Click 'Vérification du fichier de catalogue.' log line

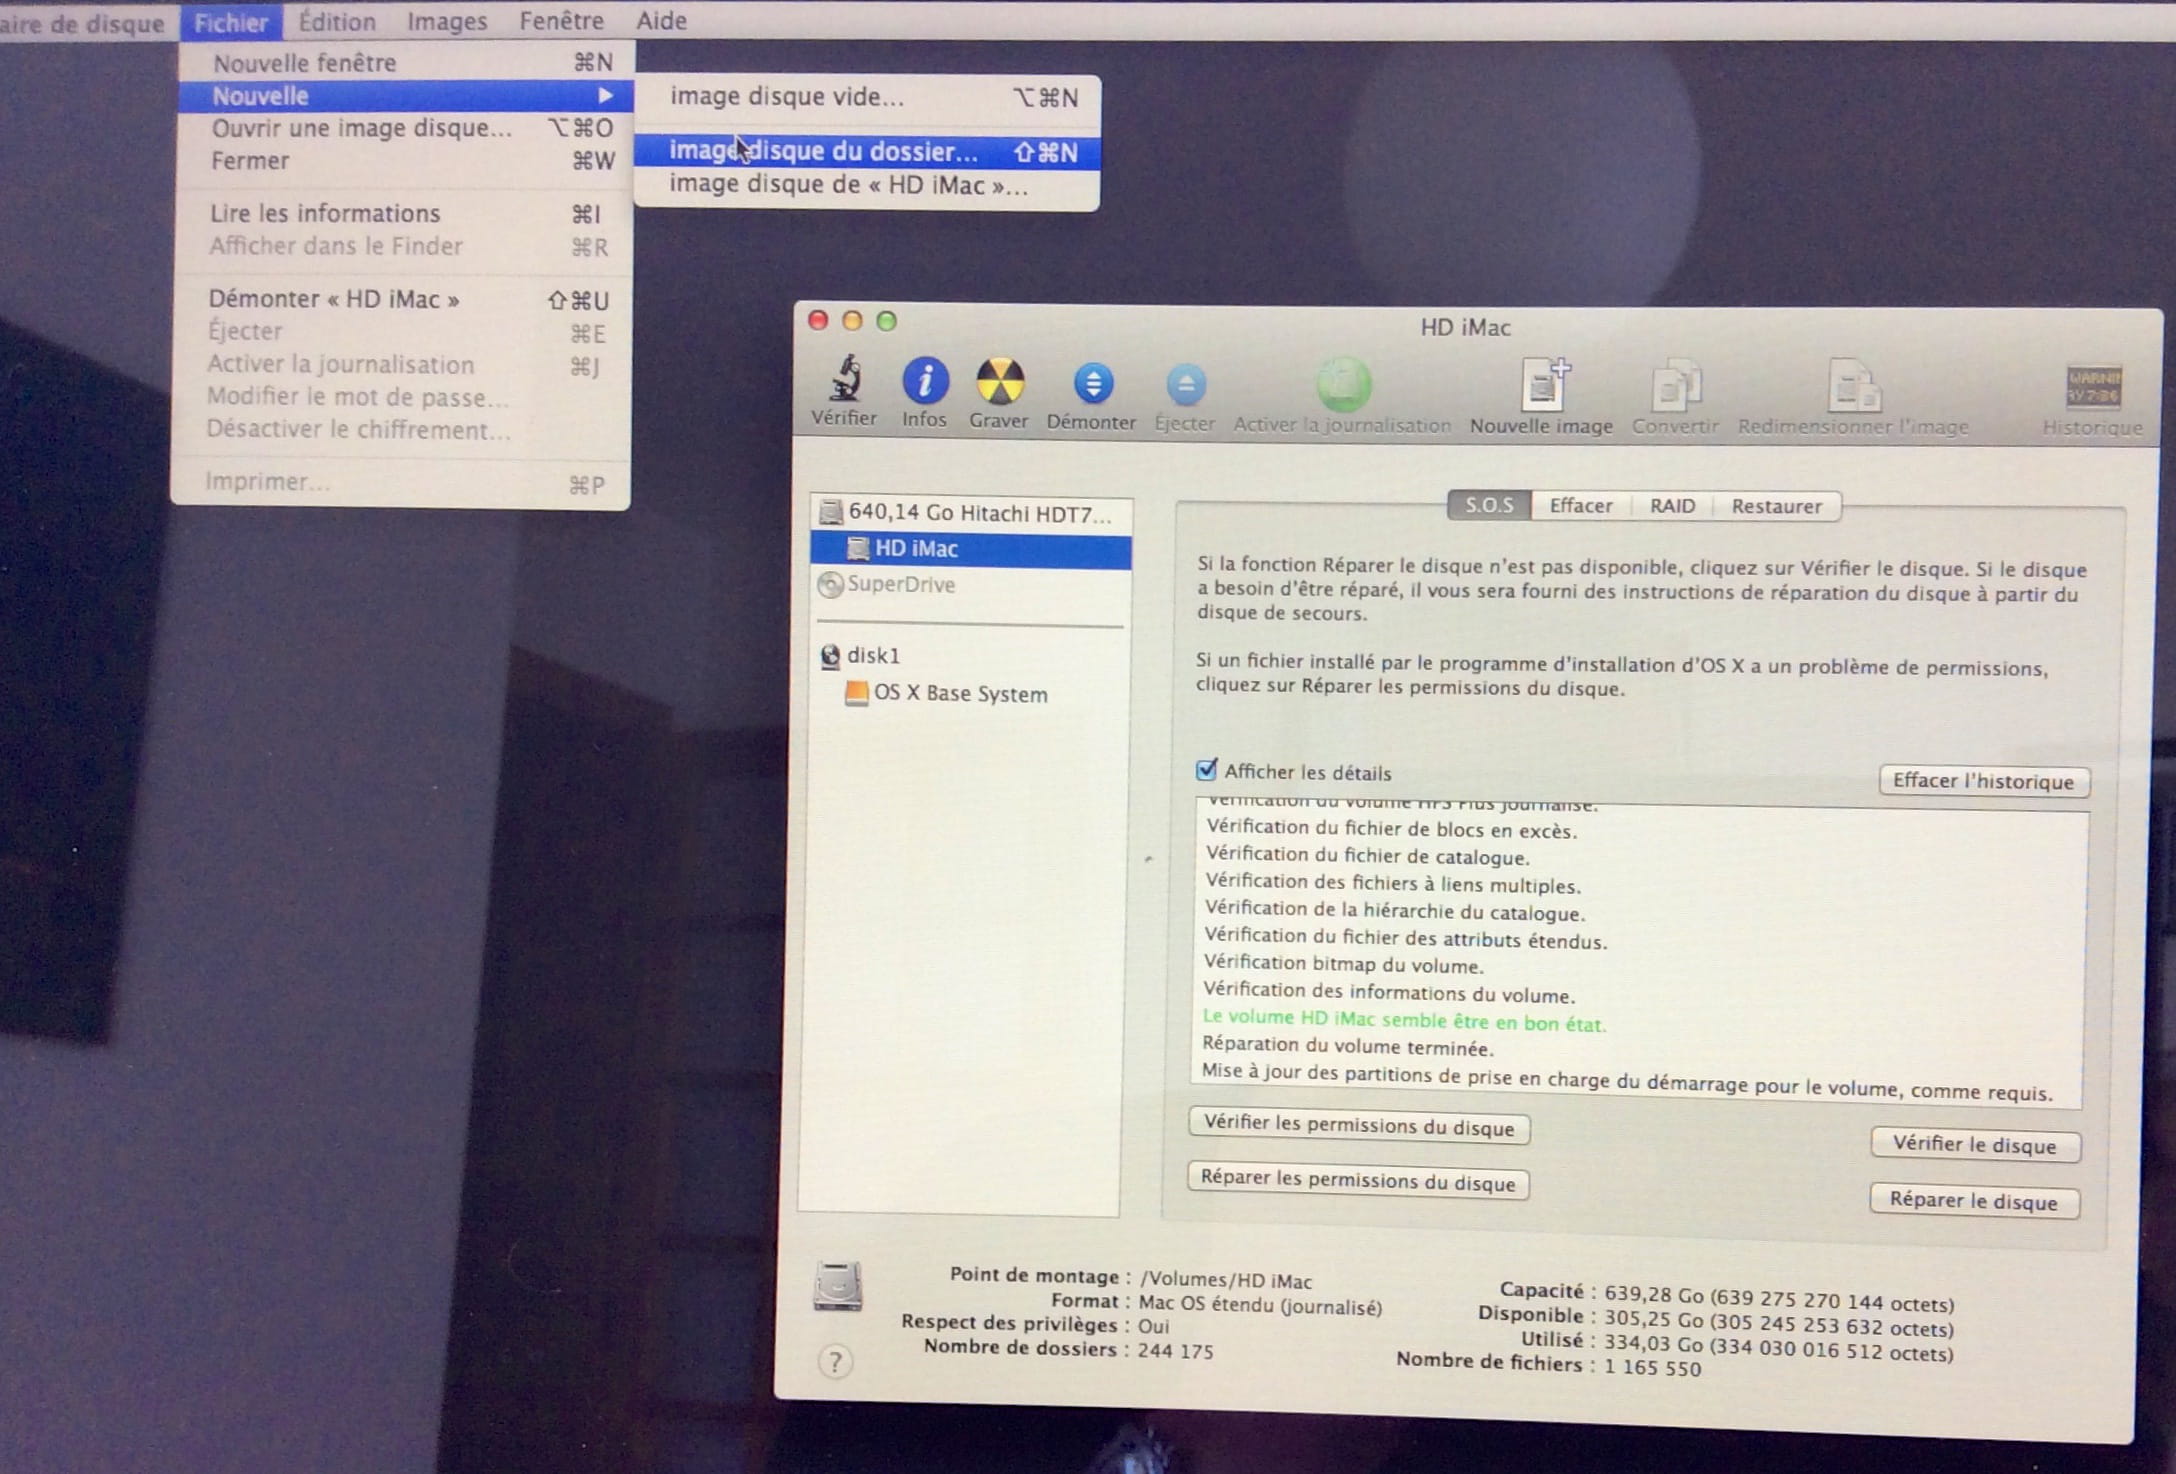[1367, 856]
